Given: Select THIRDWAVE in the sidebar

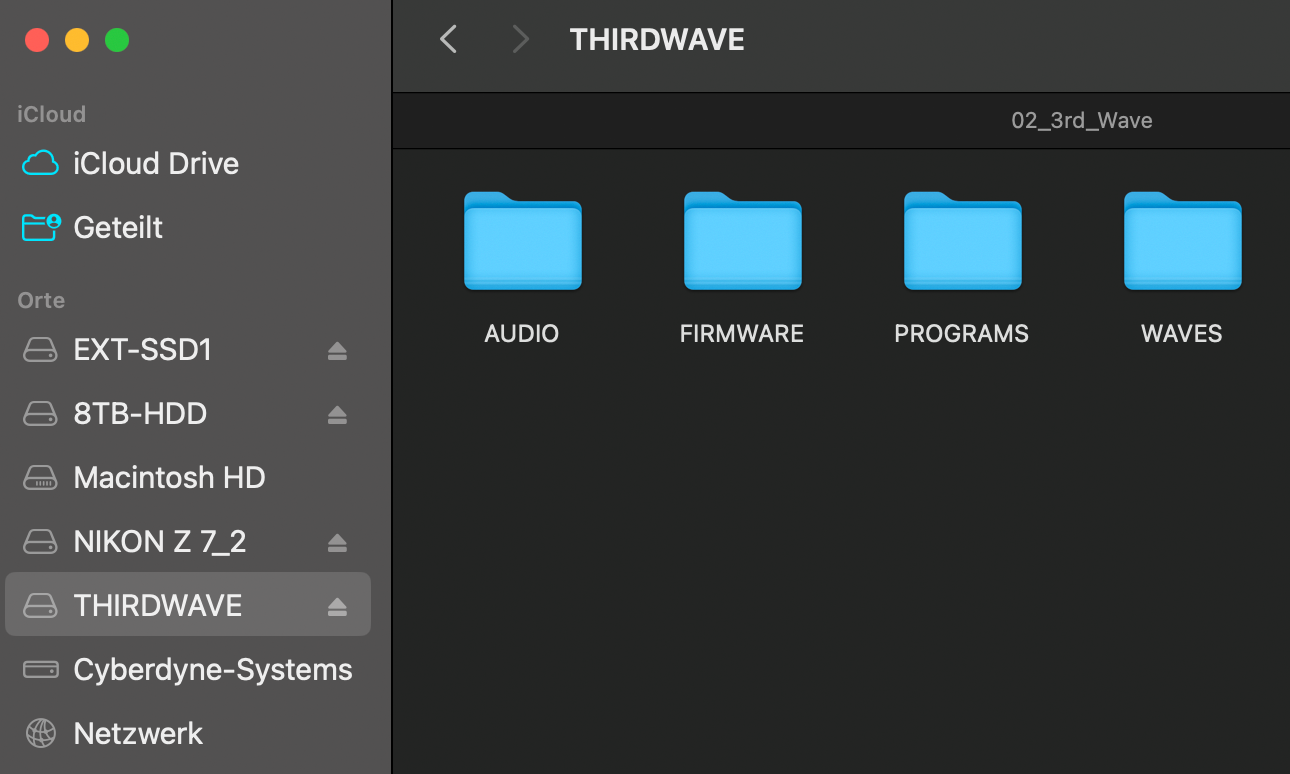Looking at the screenshot, I should [x=188, y=604].
